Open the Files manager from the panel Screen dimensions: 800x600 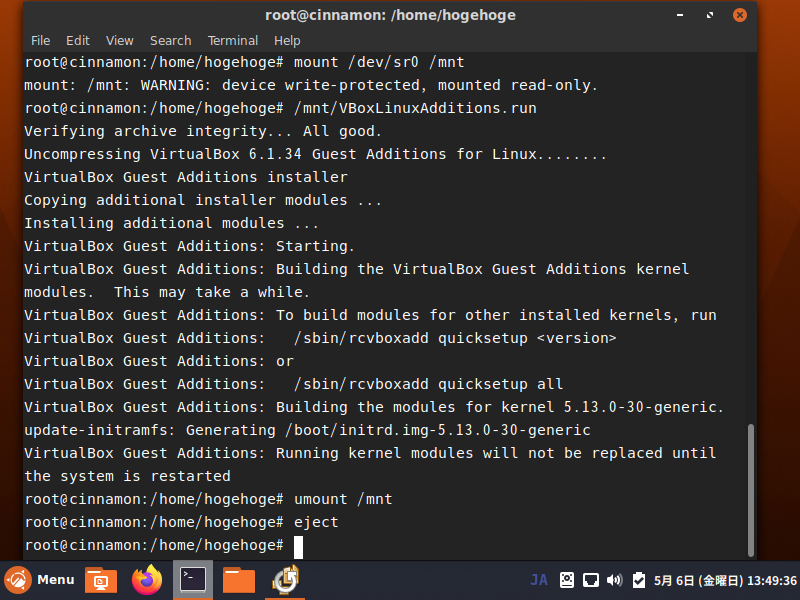coord(239,581)
